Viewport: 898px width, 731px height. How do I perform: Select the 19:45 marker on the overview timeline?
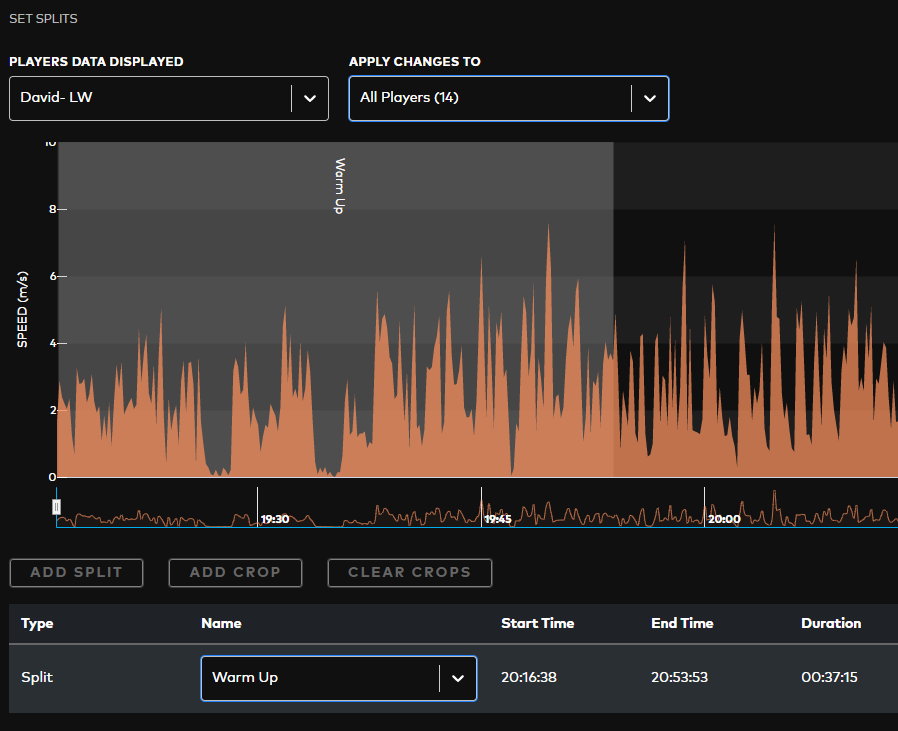tap(498, 519)
